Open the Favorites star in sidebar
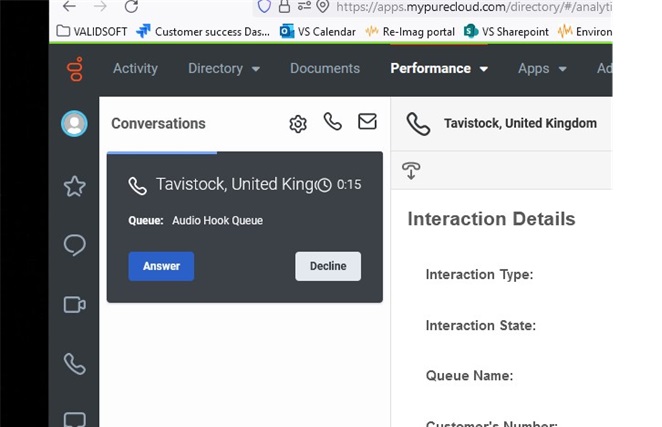Screen dimensions: 662x427 pyautogui.click(x=74, y=186)
